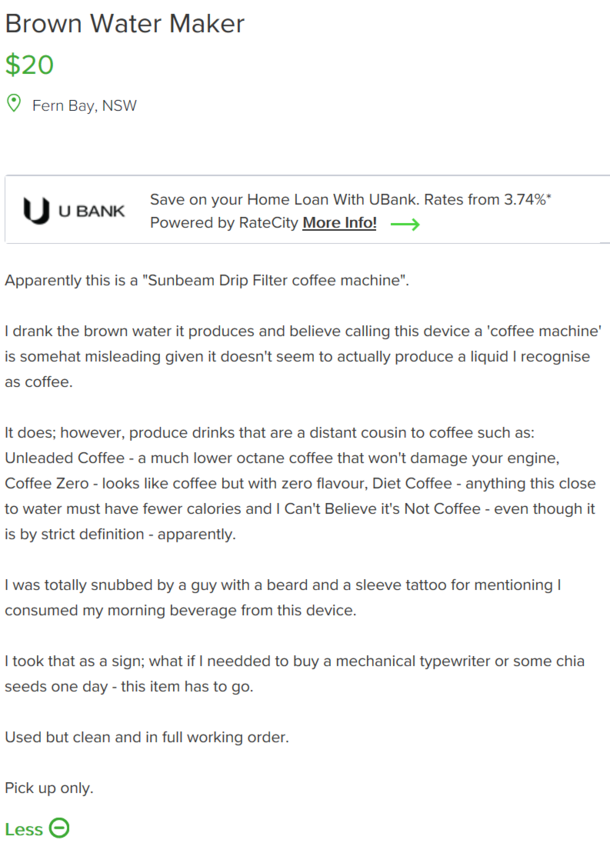Image resolution: width=610 pixels, height=853 pixels.
Task: Click the Less link
Action: pyautogui.click(x=23, y=829)
